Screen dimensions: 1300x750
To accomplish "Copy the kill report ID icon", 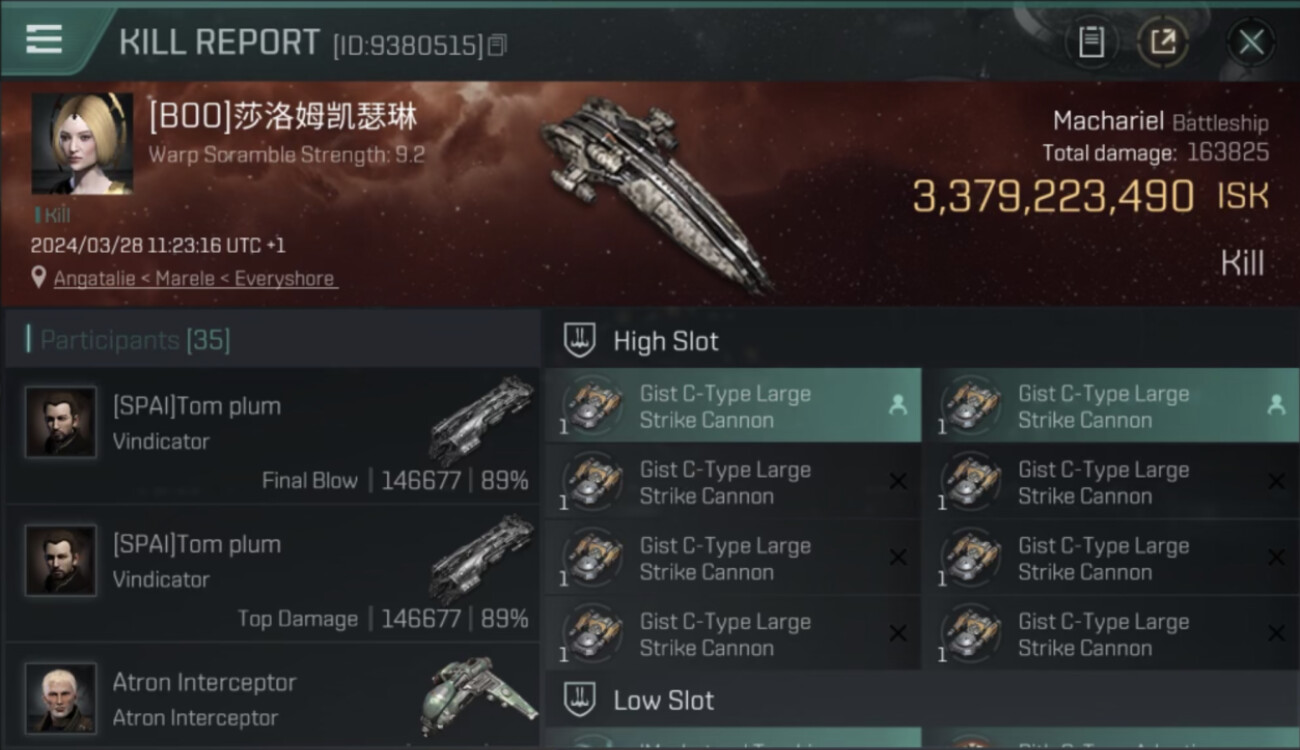I will pyautogui.click(x=497, y=45).
